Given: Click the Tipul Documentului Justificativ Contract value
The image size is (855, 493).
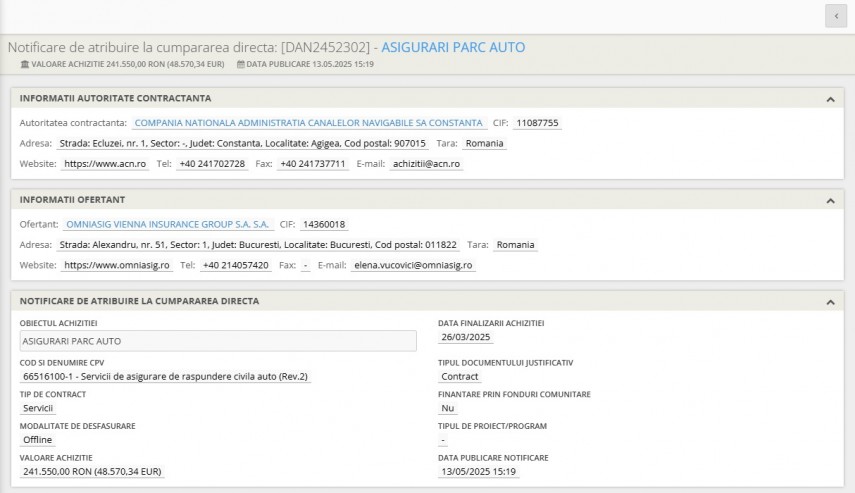Looking at the screenshot, I should (460, 377).
